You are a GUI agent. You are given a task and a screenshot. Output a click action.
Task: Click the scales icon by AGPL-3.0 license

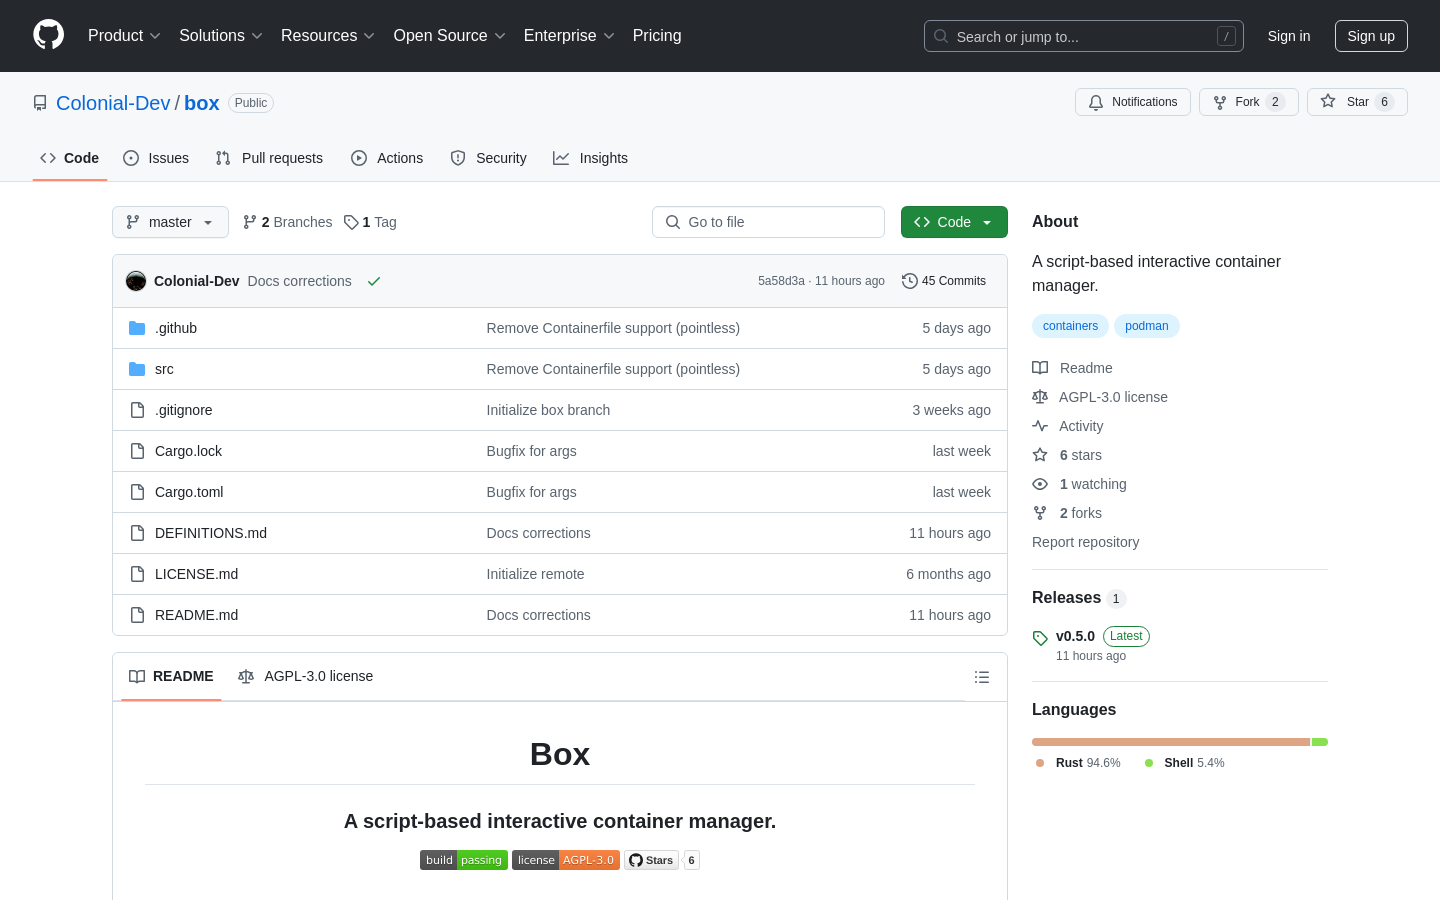coord(1040,397)
